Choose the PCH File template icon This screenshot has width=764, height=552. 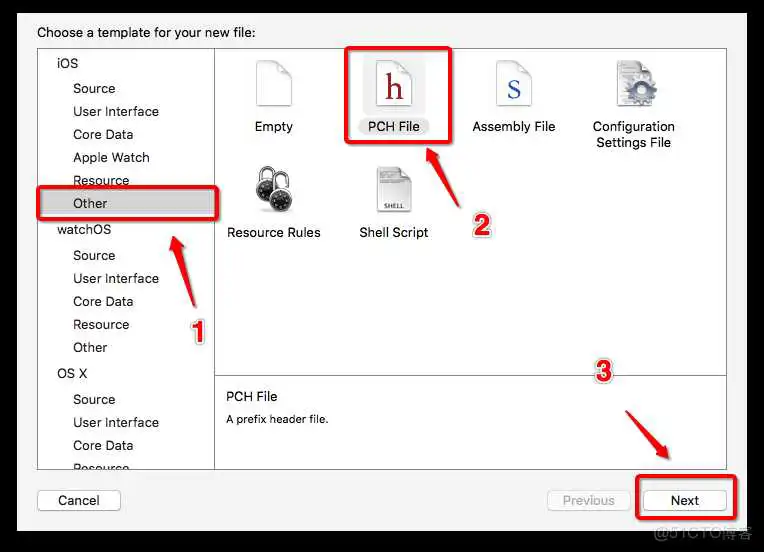tap(394, 87)
